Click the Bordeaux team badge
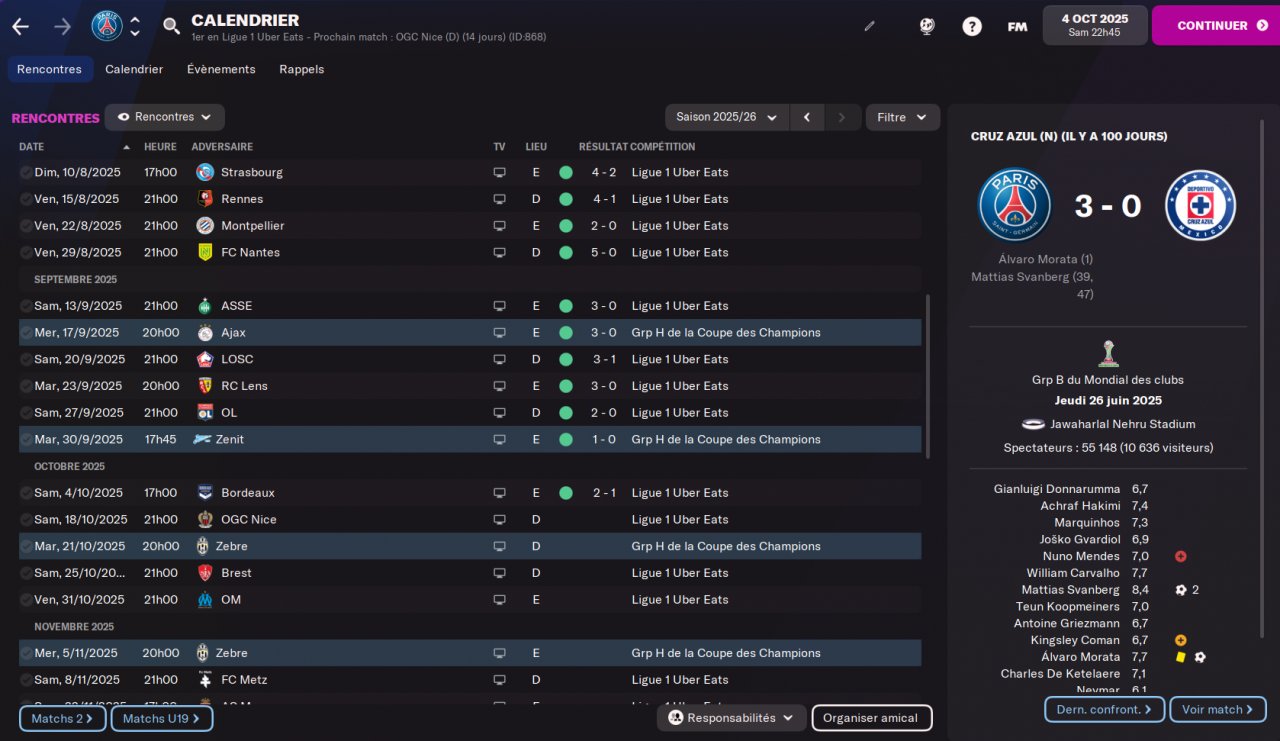Viewport: 1280px width, 741px height. (x=205, y=493)
